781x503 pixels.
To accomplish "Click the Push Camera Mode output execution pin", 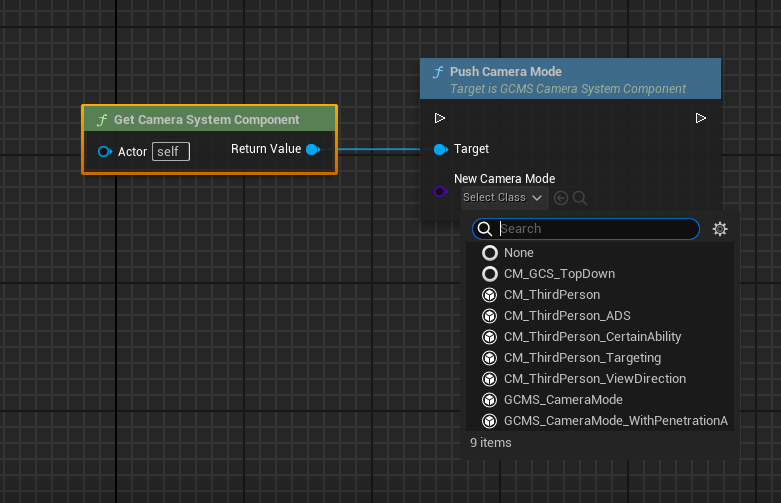I will point(700,118).
